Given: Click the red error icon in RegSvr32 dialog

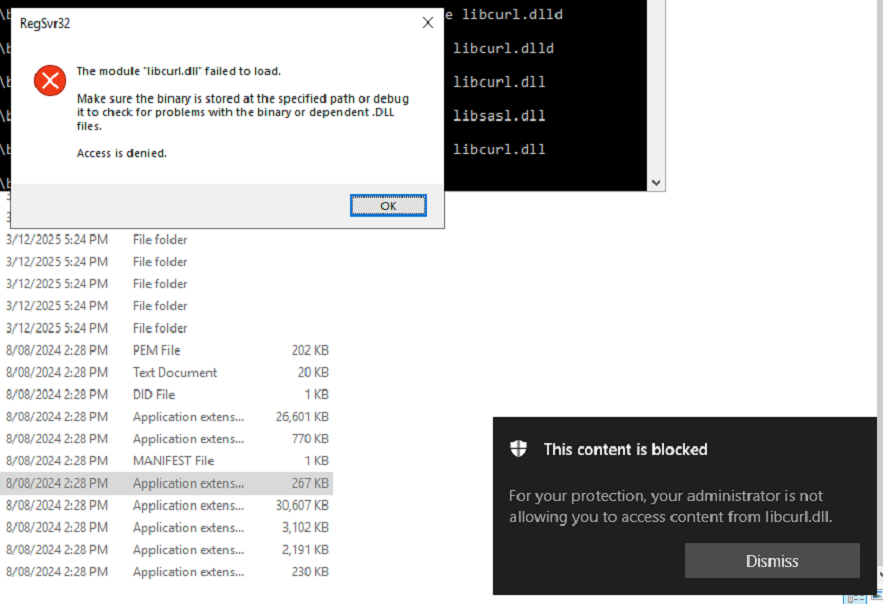Looking at the screenshot, I should [50, 80].
